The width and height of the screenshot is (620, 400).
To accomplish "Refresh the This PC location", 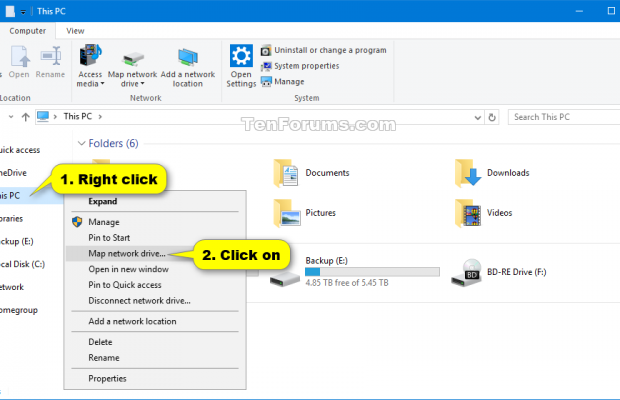I will (492, 117).
